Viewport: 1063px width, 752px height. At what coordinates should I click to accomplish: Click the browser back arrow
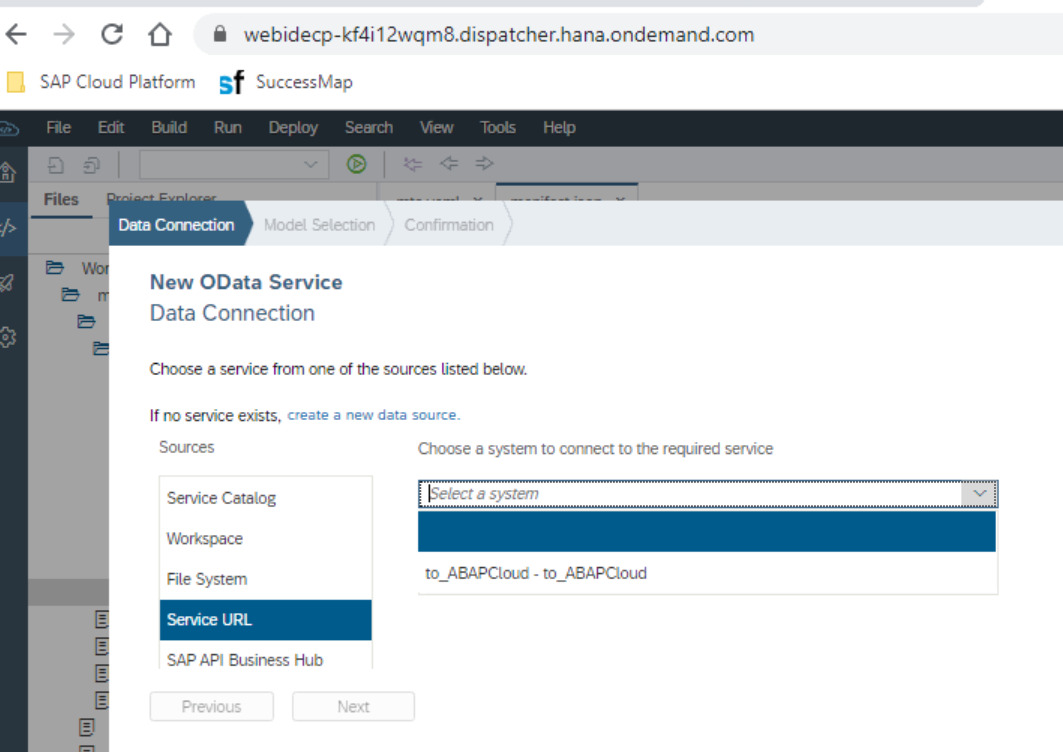click(16, 34)
